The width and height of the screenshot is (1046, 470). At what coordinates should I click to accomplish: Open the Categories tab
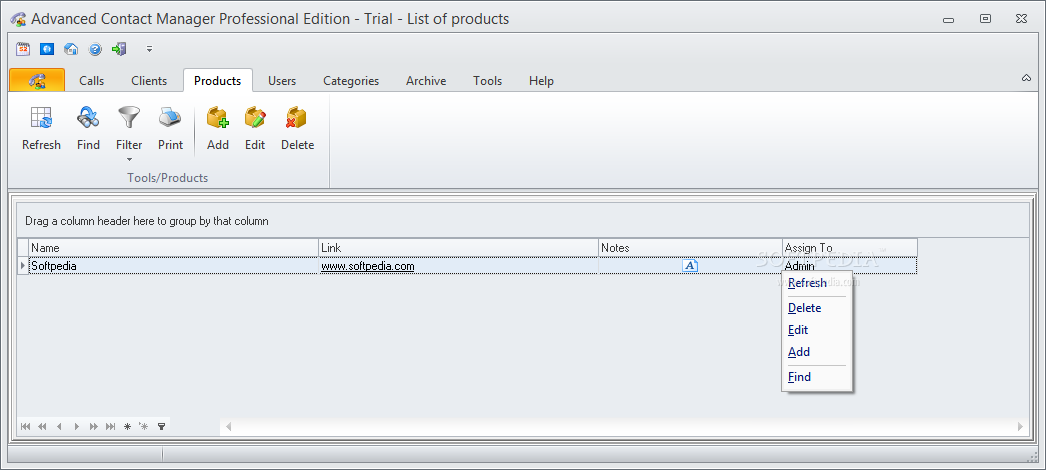(x=351, y=81)
